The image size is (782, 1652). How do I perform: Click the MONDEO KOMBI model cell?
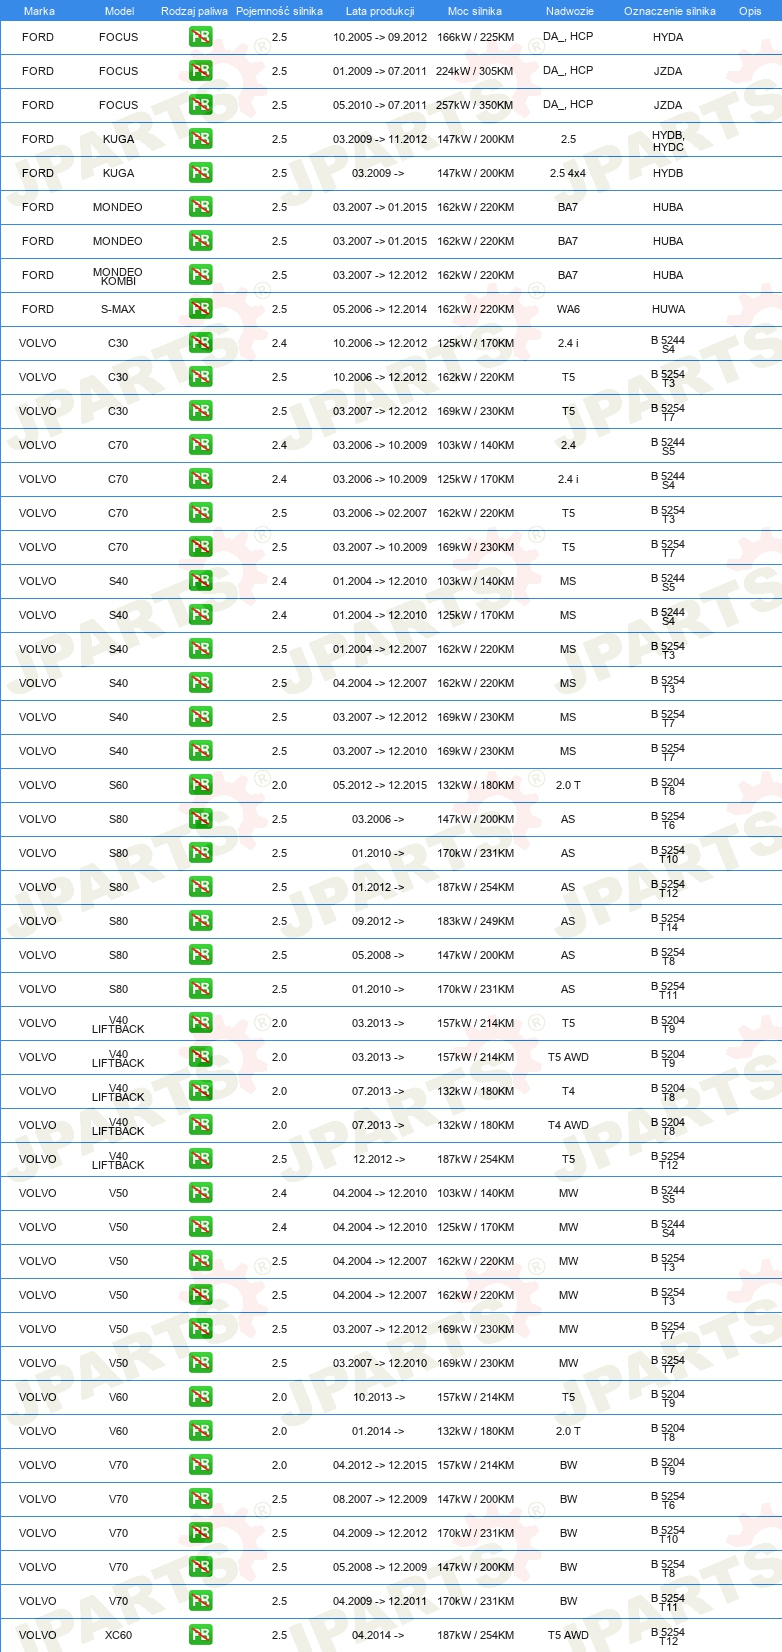(118, 276)
